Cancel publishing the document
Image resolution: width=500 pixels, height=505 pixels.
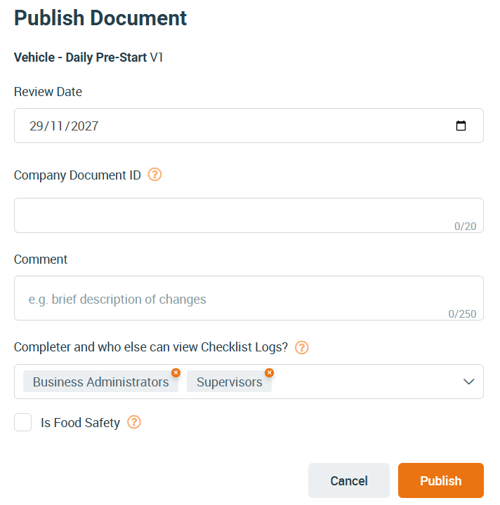point(349,480)
